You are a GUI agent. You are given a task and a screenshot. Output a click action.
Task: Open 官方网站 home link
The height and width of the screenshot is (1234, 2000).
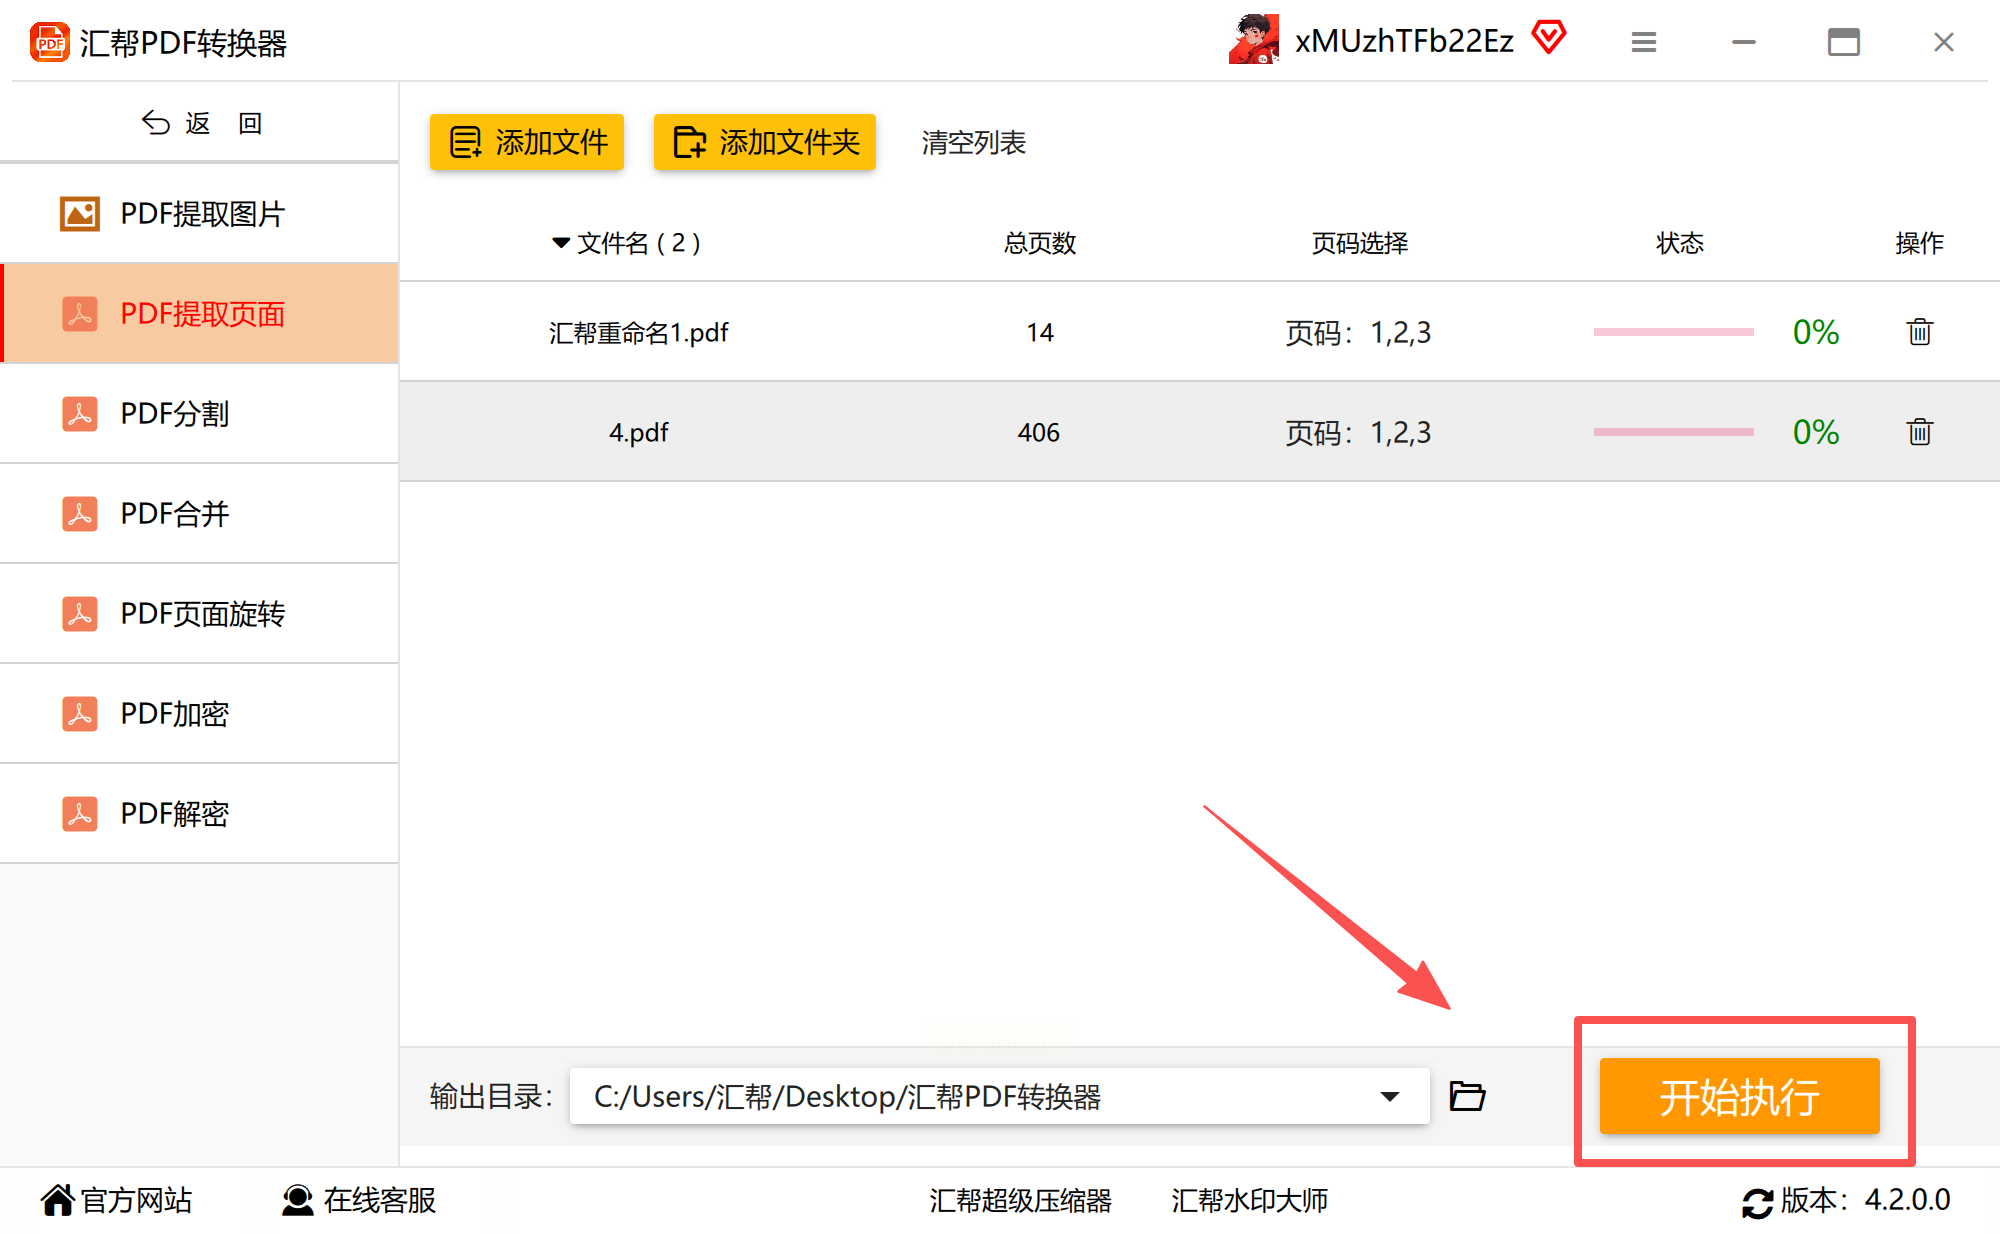point(117,1200)
